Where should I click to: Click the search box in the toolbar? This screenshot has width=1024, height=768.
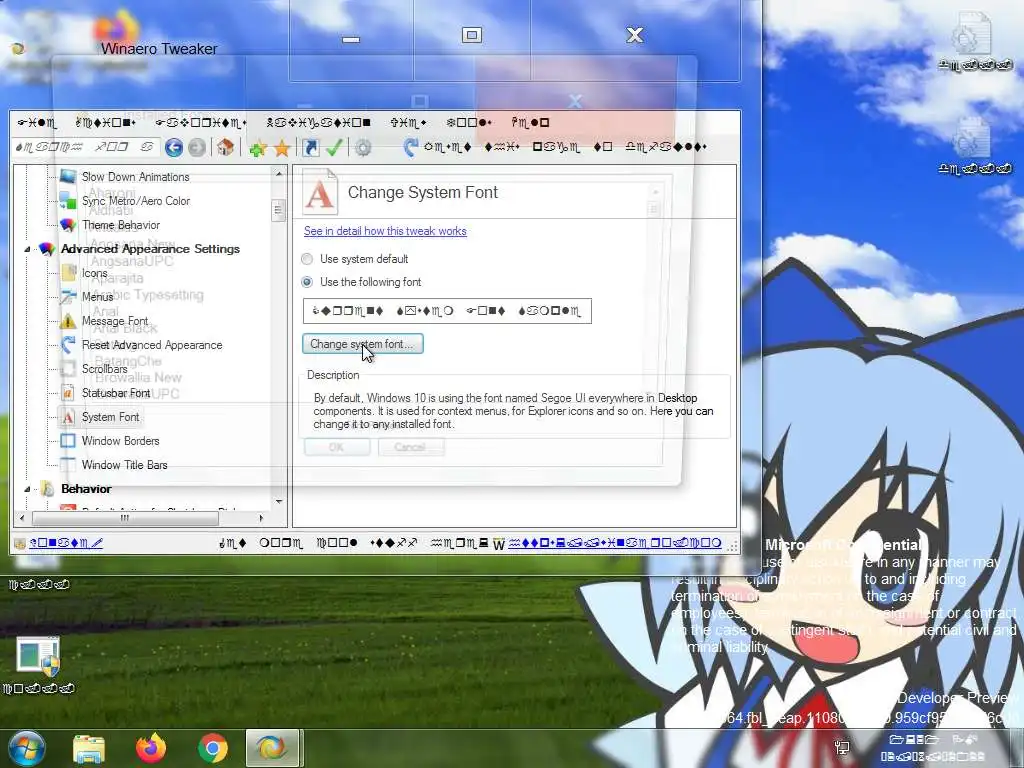[86, 148]
